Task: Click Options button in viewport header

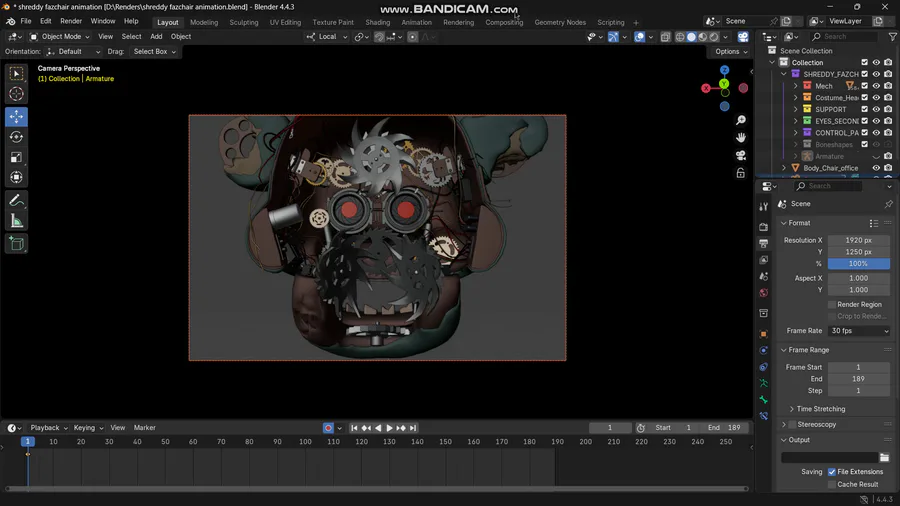Action: coord(731,52)
